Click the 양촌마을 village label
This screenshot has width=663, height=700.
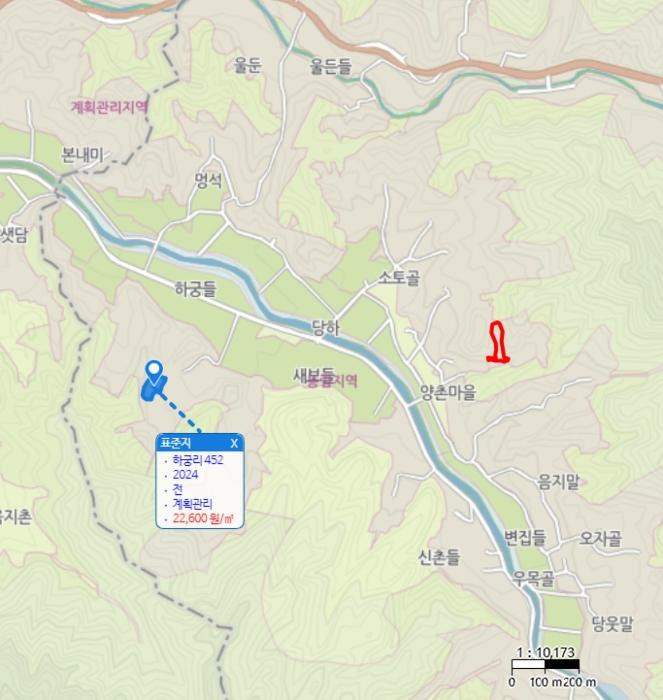tap(448, 392)
